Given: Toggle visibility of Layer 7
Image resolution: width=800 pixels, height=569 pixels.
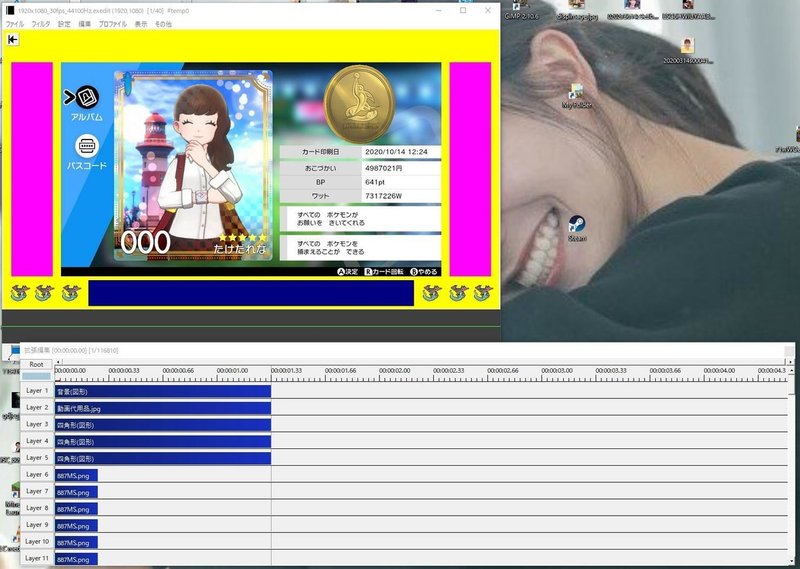Looking at the screenshot, I should (x=37, y=491).
